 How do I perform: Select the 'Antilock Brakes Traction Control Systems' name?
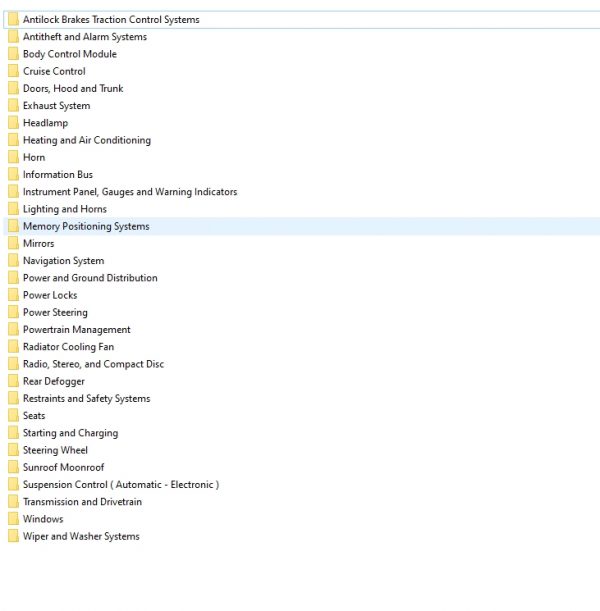point(111,19)
